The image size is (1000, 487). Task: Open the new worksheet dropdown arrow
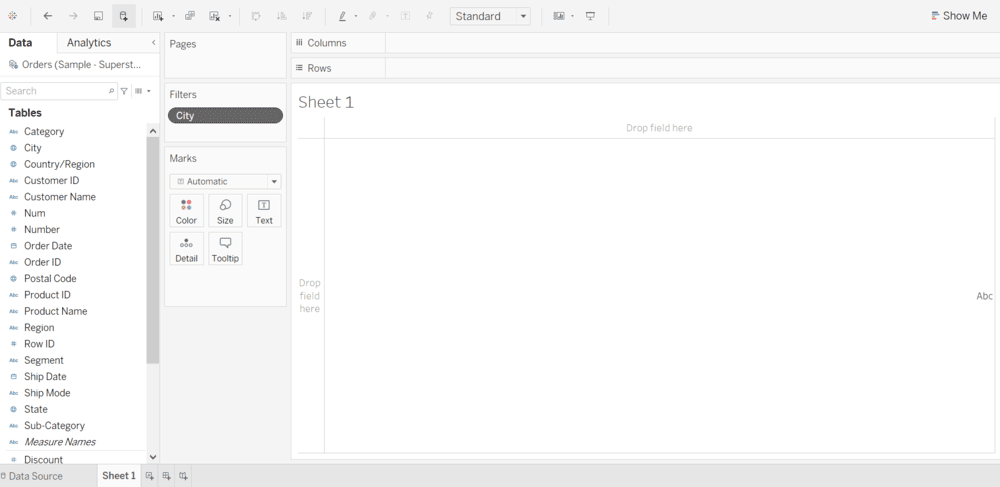coord(173,16)
